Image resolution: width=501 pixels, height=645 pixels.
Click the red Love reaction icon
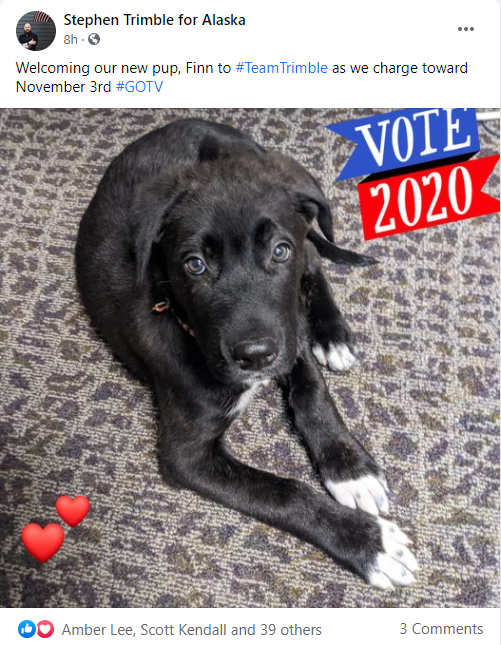45,629
